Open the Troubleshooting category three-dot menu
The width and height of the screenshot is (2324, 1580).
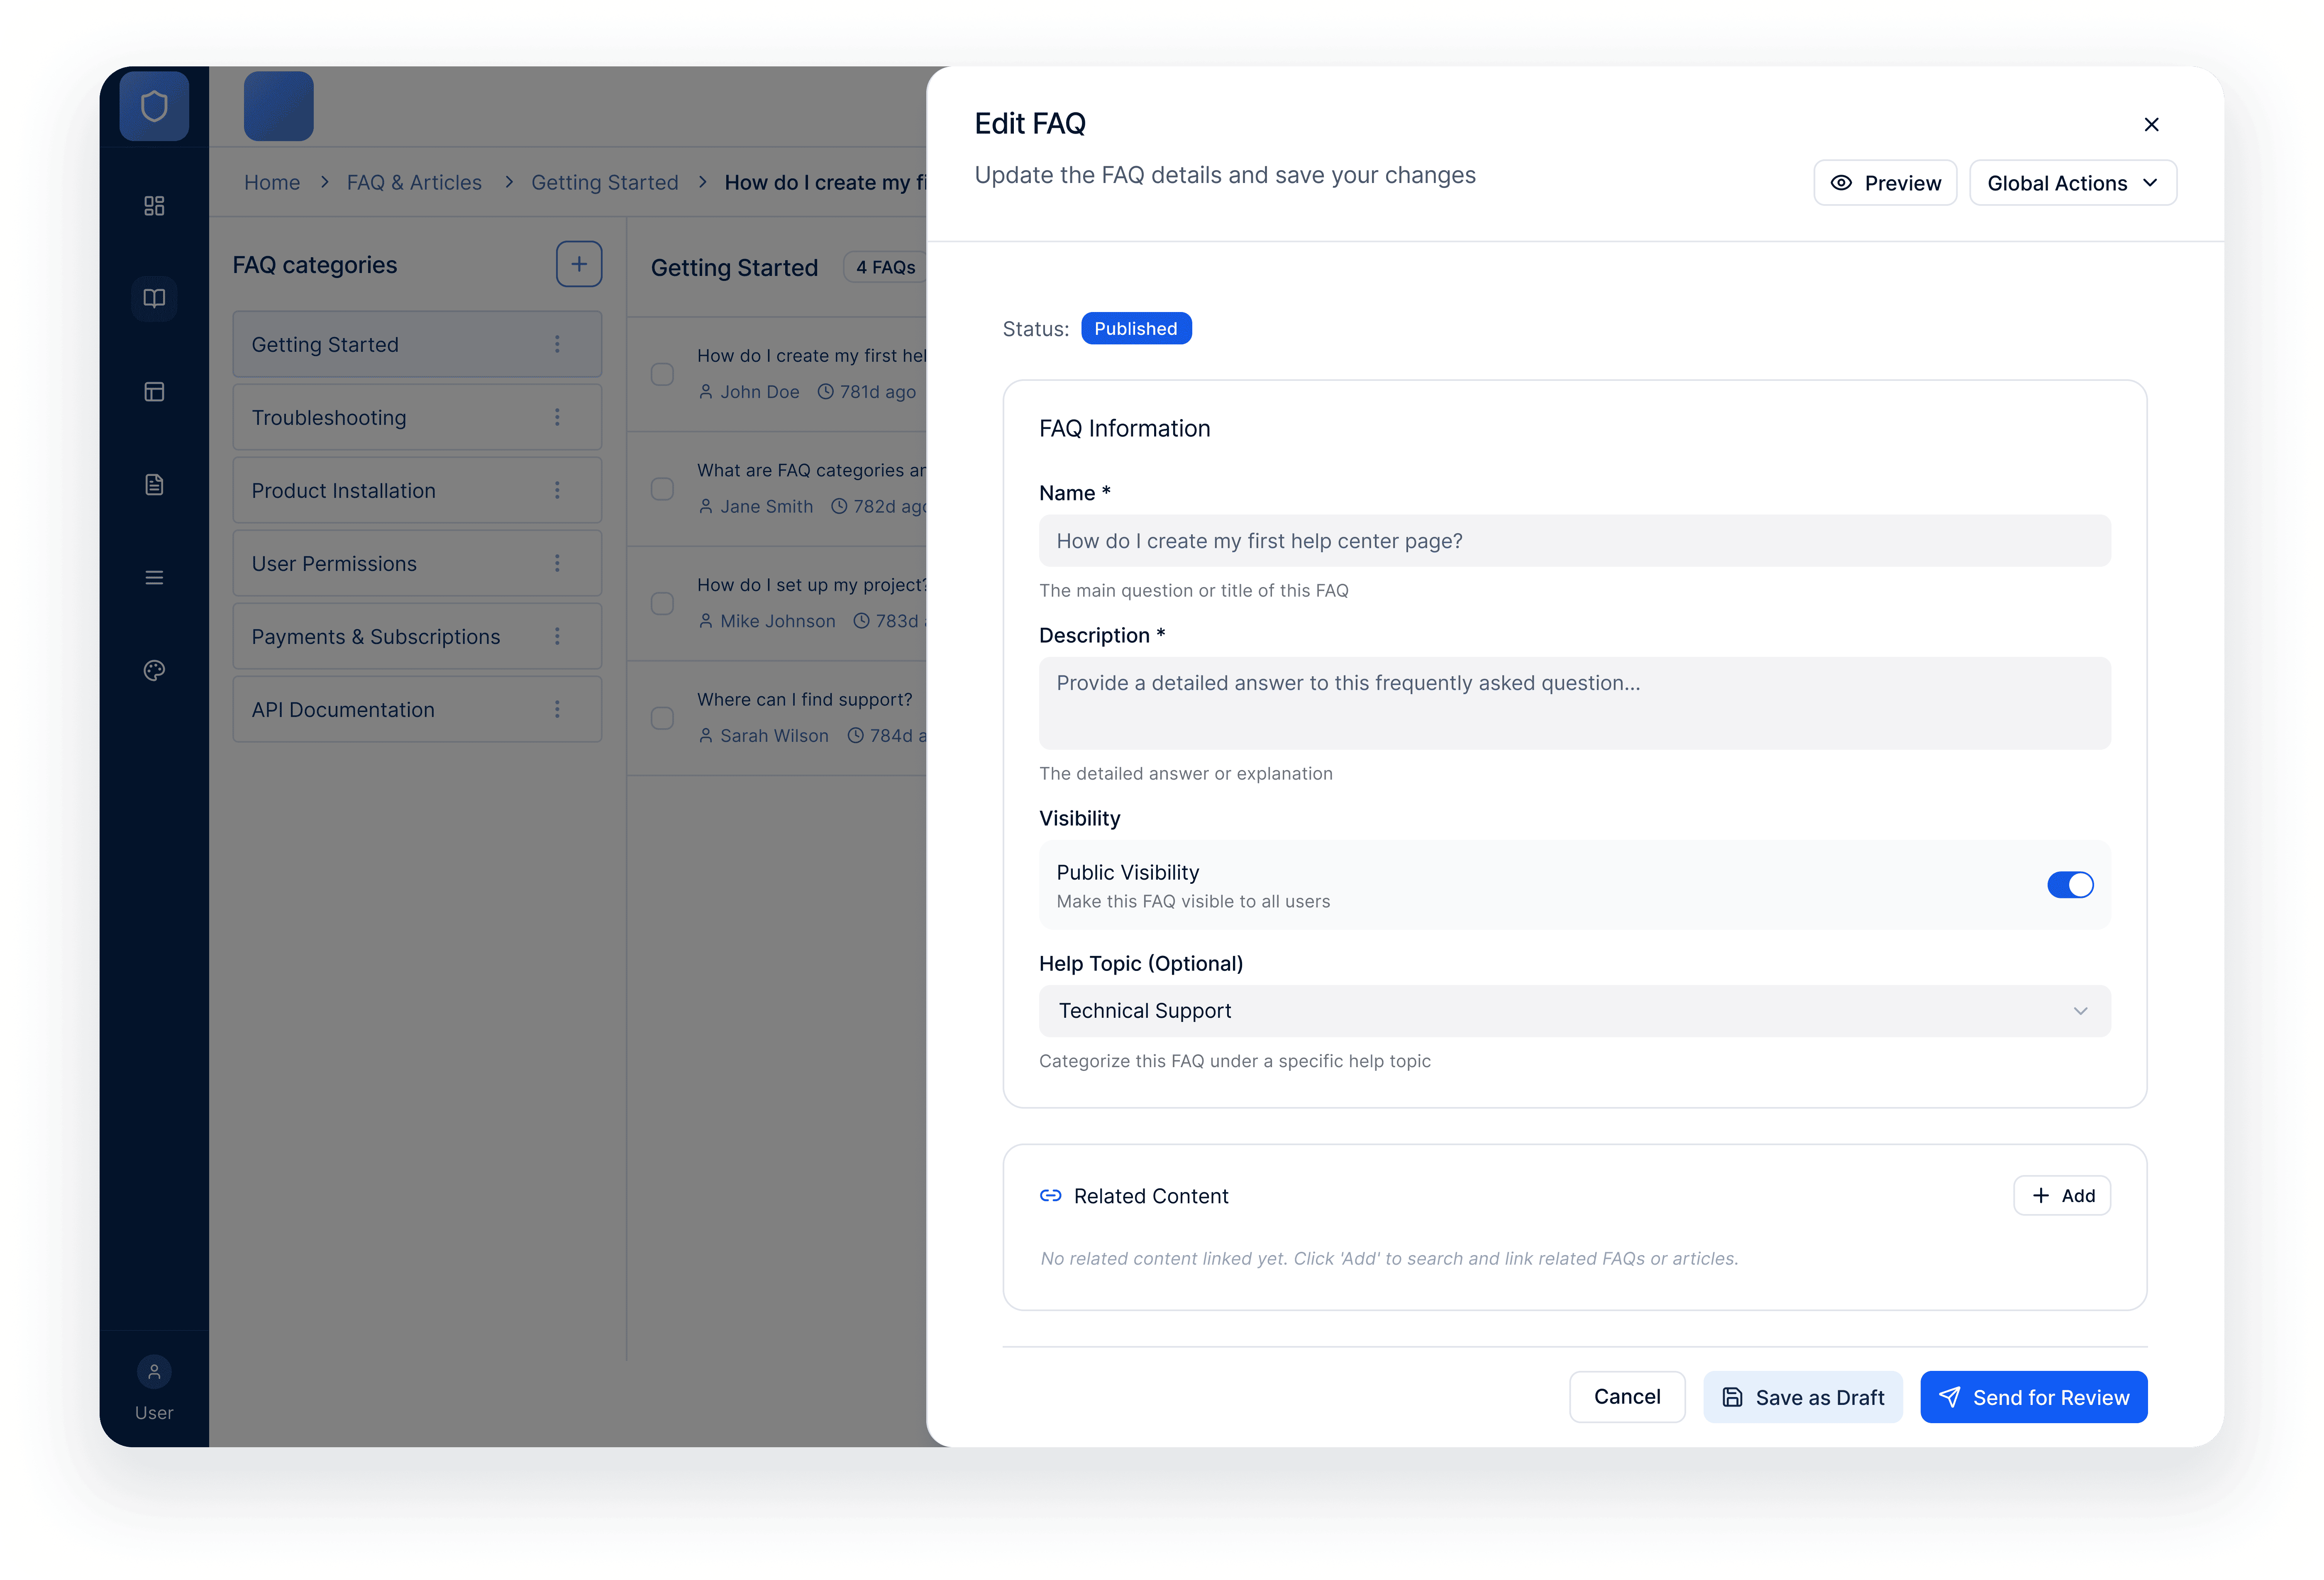(557, 417)
